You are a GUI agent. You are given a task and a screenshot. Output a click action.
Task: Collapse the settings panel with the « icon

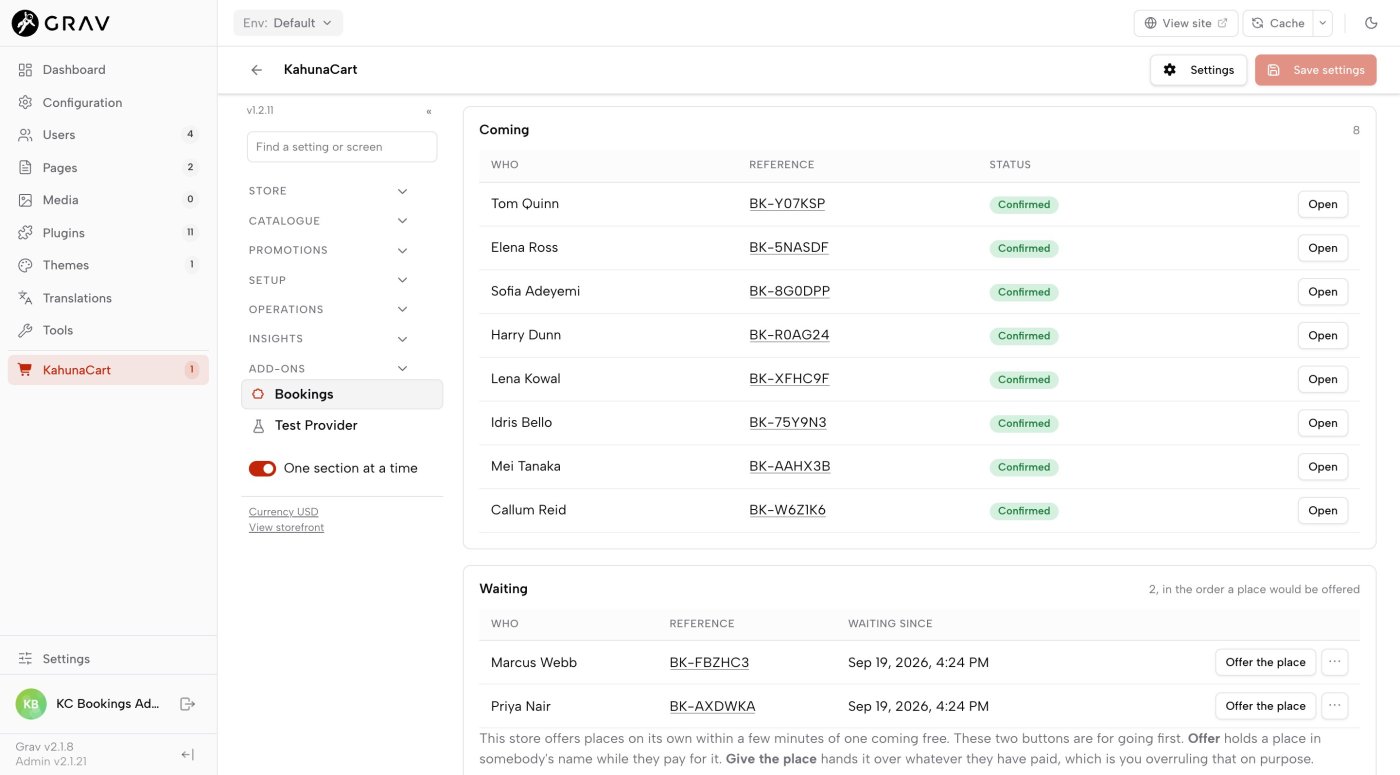(x=429, y=111)
